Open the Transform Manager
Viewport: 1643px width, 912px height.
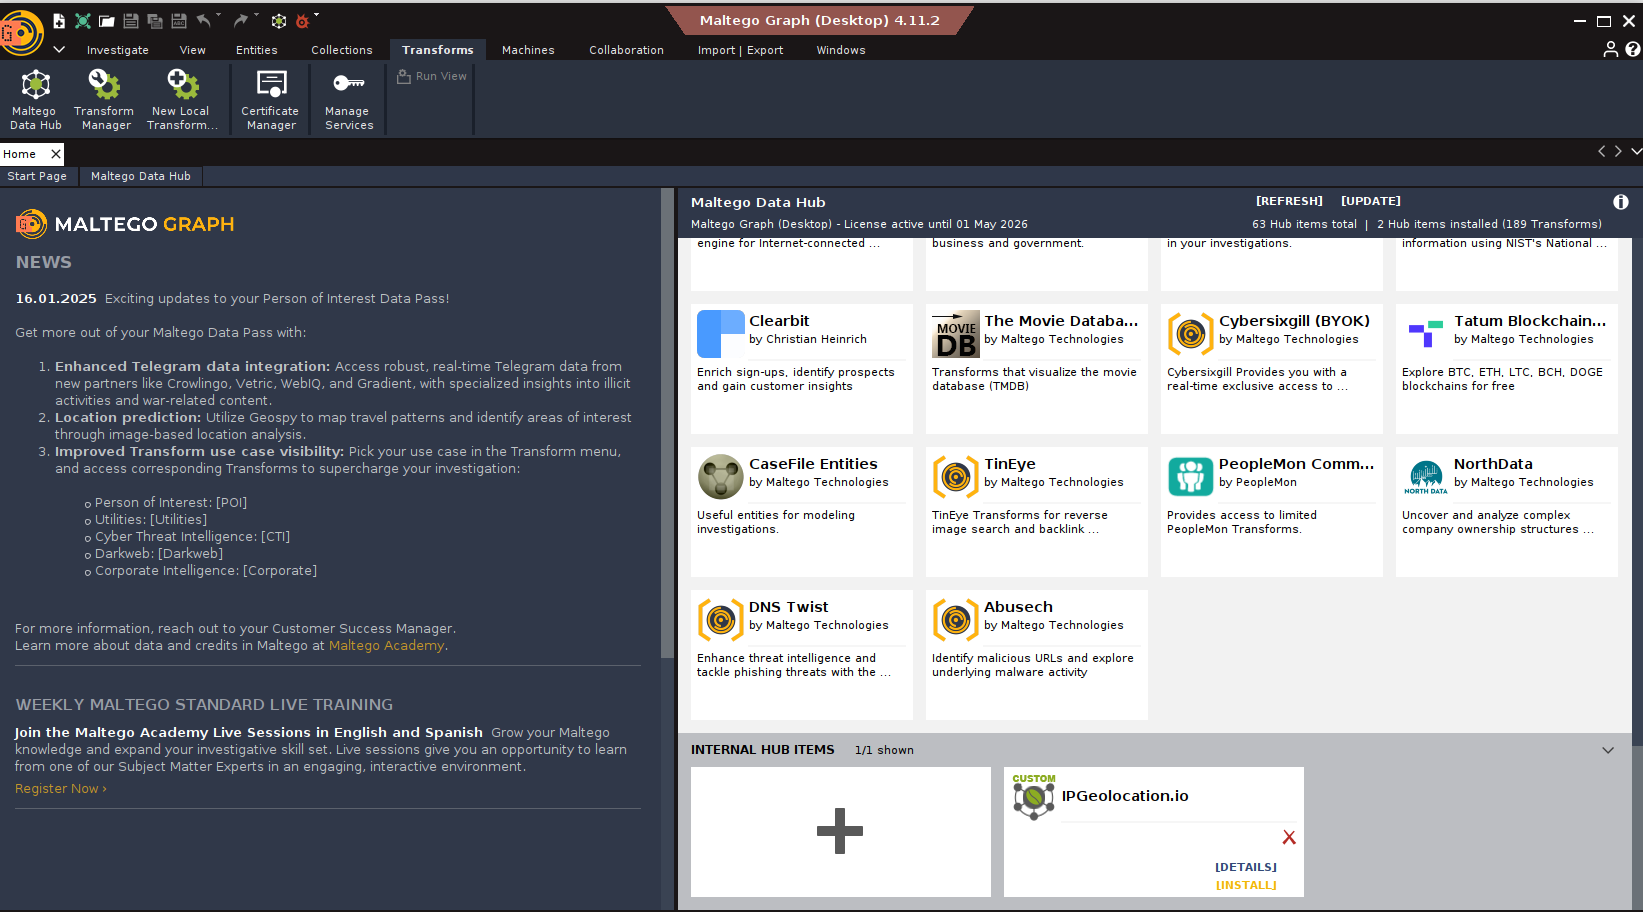point(104,99)
